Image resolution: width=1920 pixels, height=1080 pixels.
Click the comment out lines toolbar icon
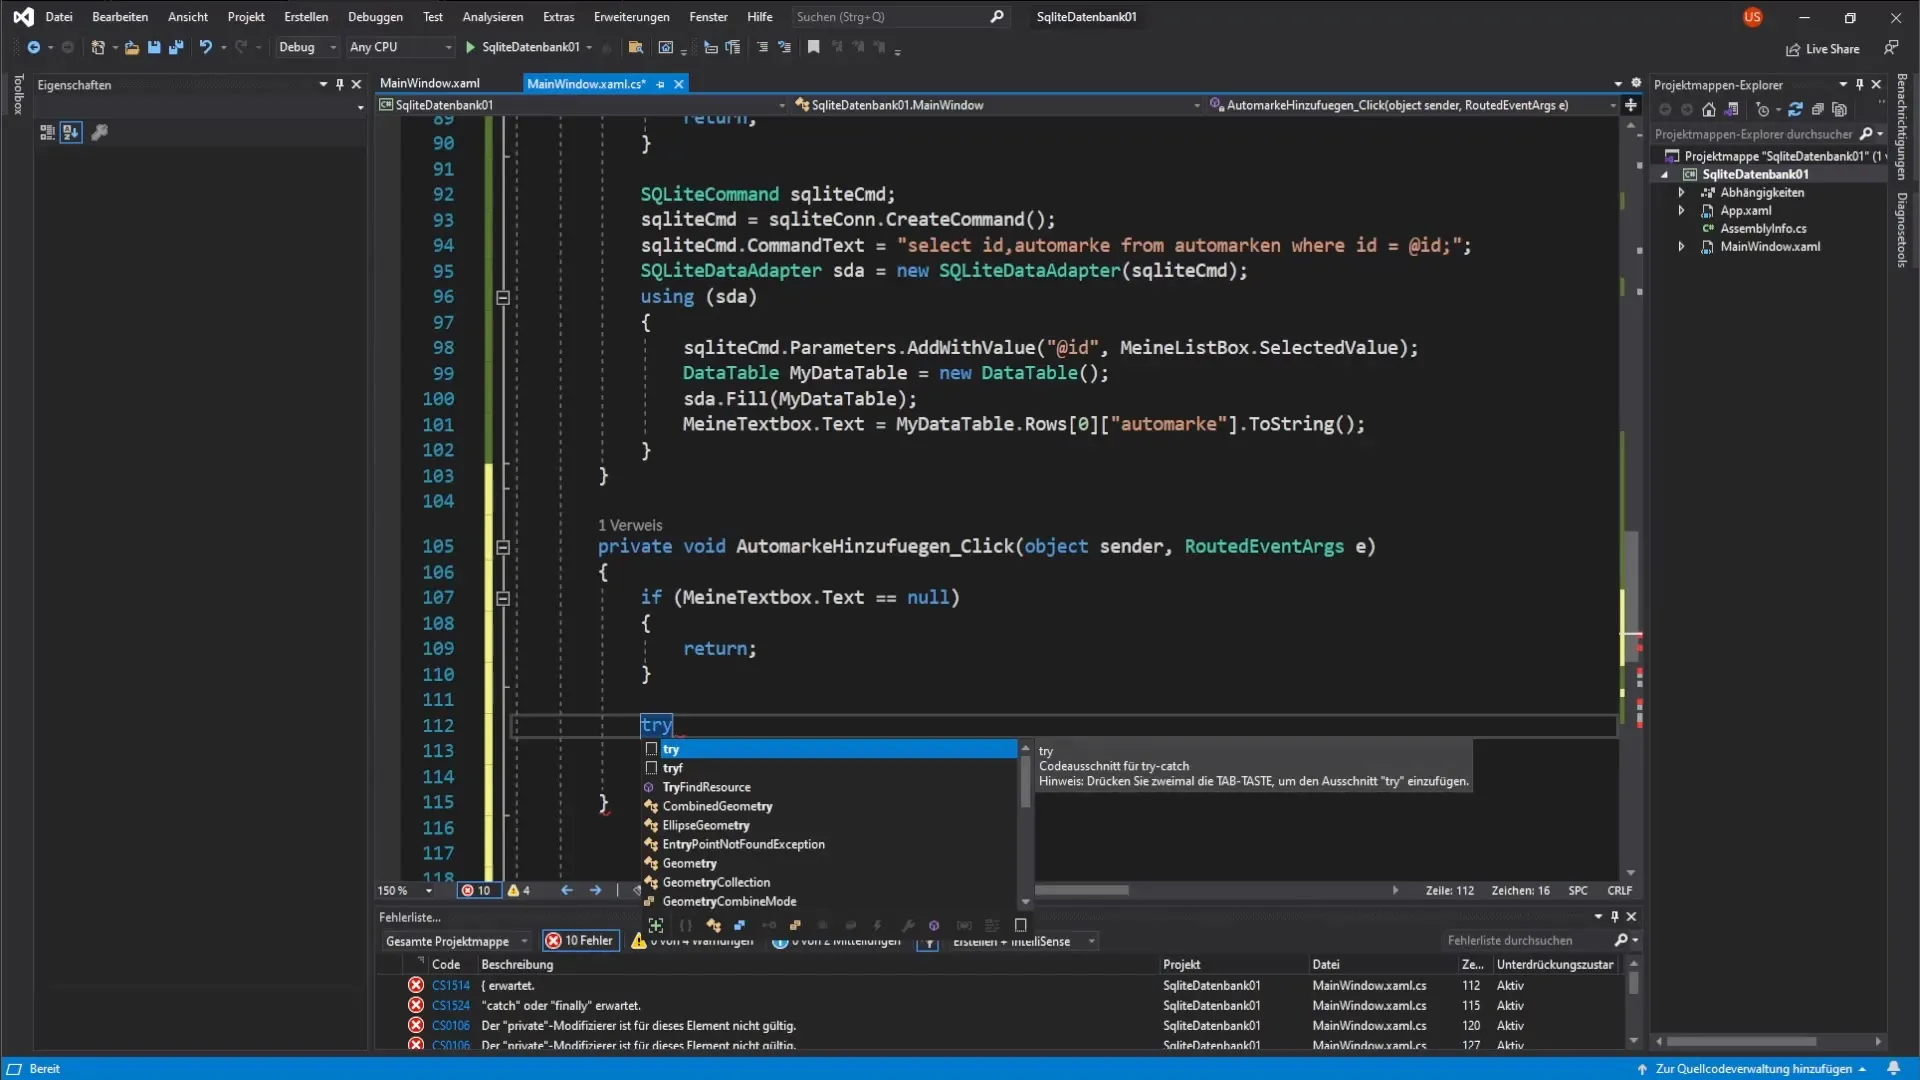click(762, 47)
